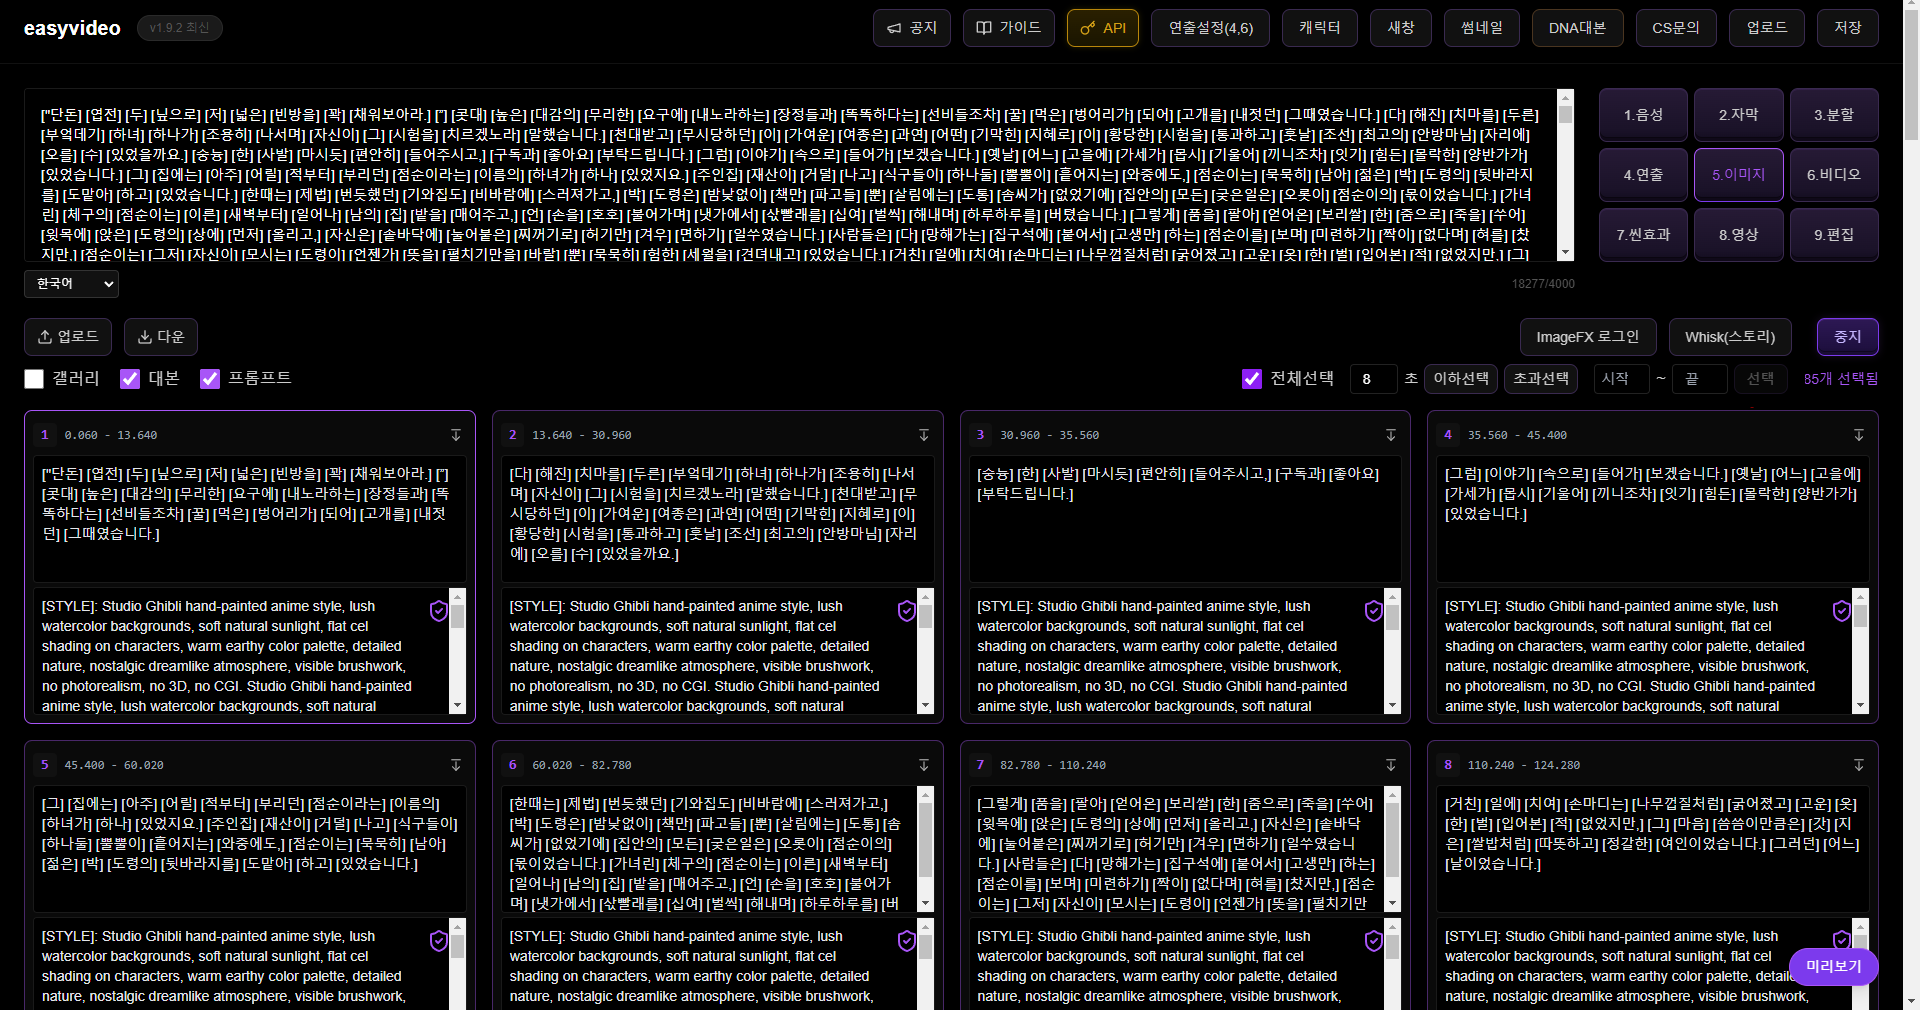Click the download arrow icon on card 6
Screen dimensions: 1920x1010
coord(923,765)
